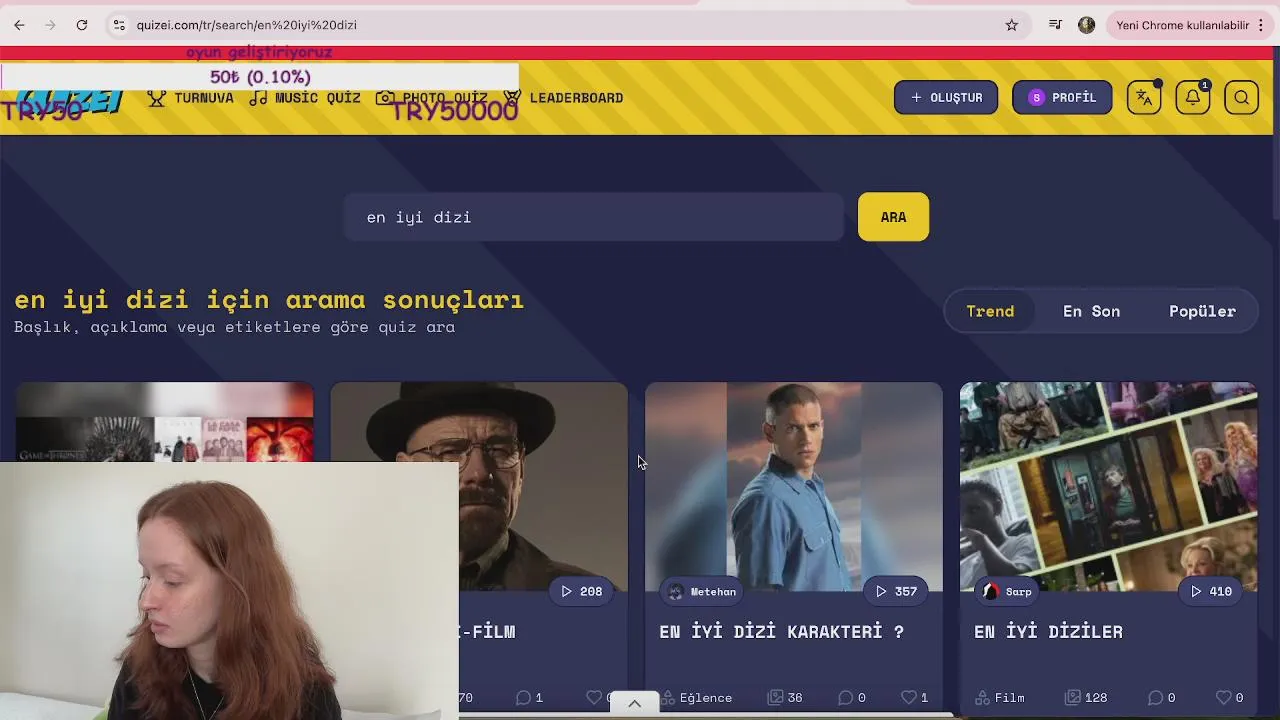Click the OLUŞTUR create button
The height and width of the screenshot is (720, 1280).
[x=946, y=97]
